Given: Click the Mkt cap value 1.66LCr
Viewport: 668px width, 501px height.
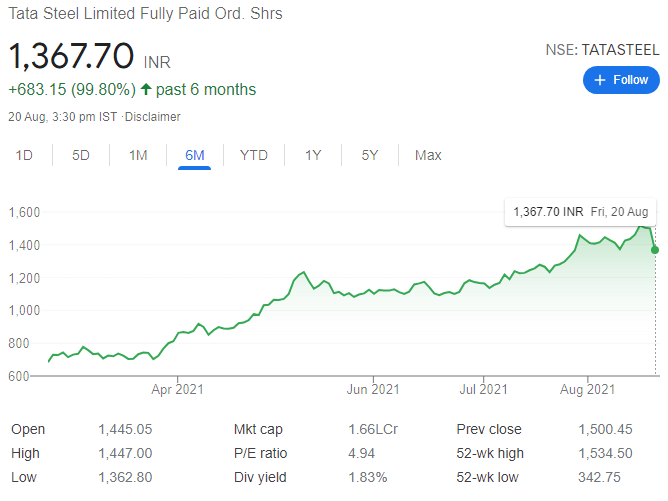Looking at the screenshot, I should click(x=373, y=429).
